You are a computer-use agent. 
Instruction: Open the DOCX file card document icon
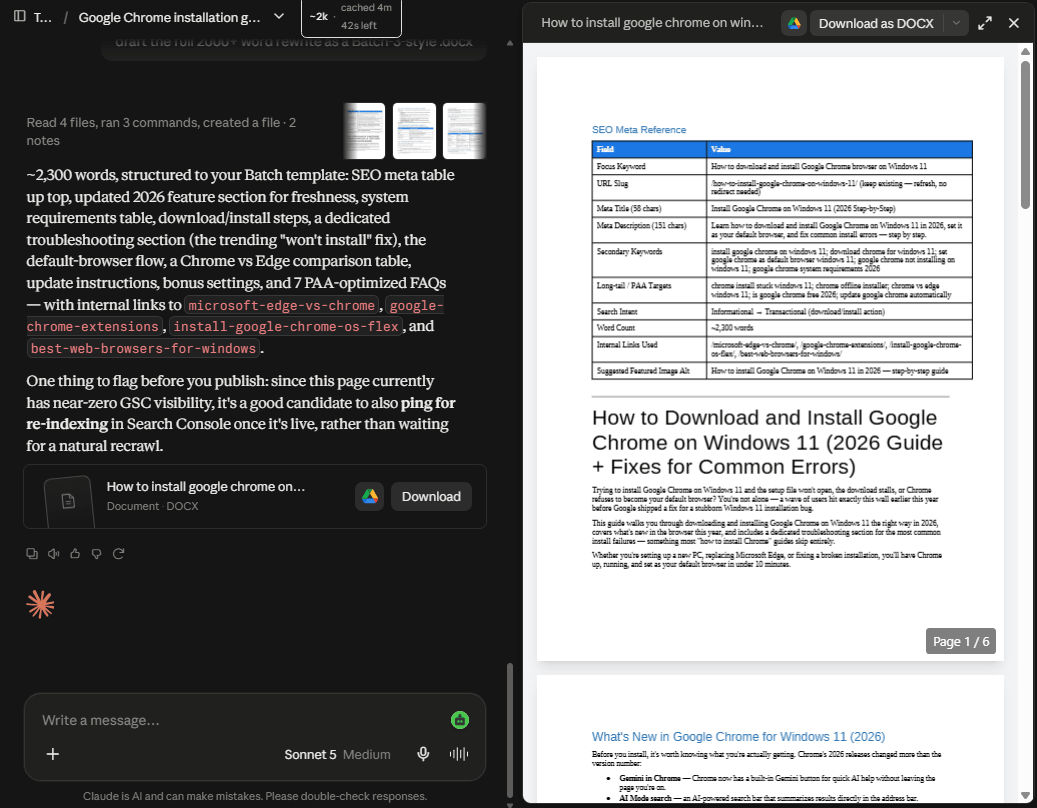69,501
